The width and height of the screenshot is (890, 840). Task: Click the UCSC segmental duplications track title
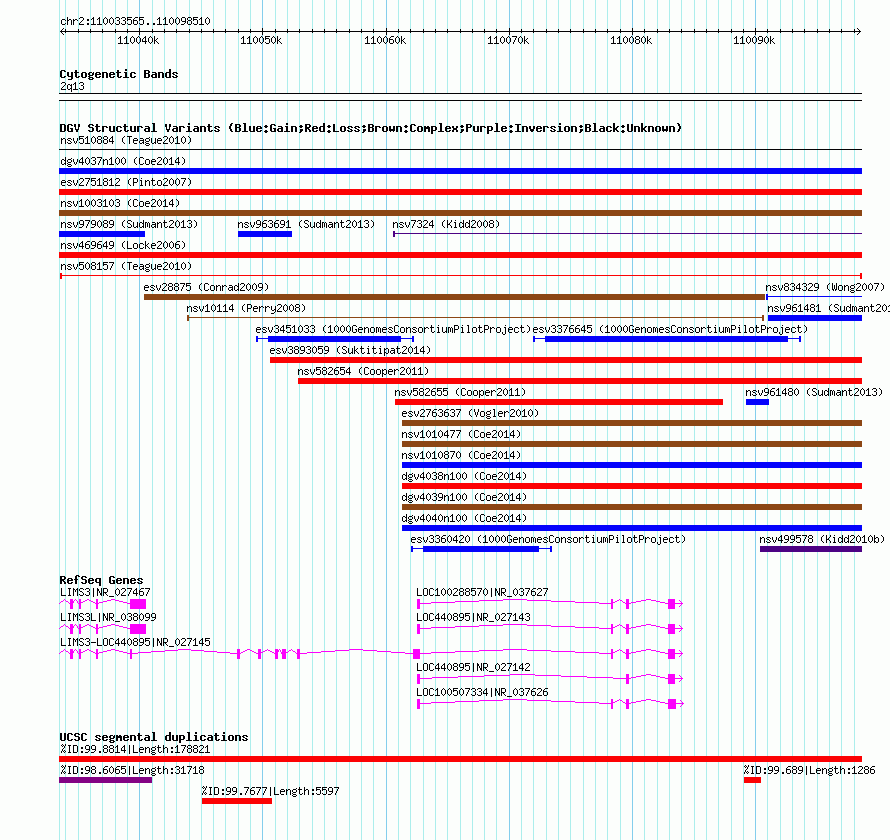[154, 737]
